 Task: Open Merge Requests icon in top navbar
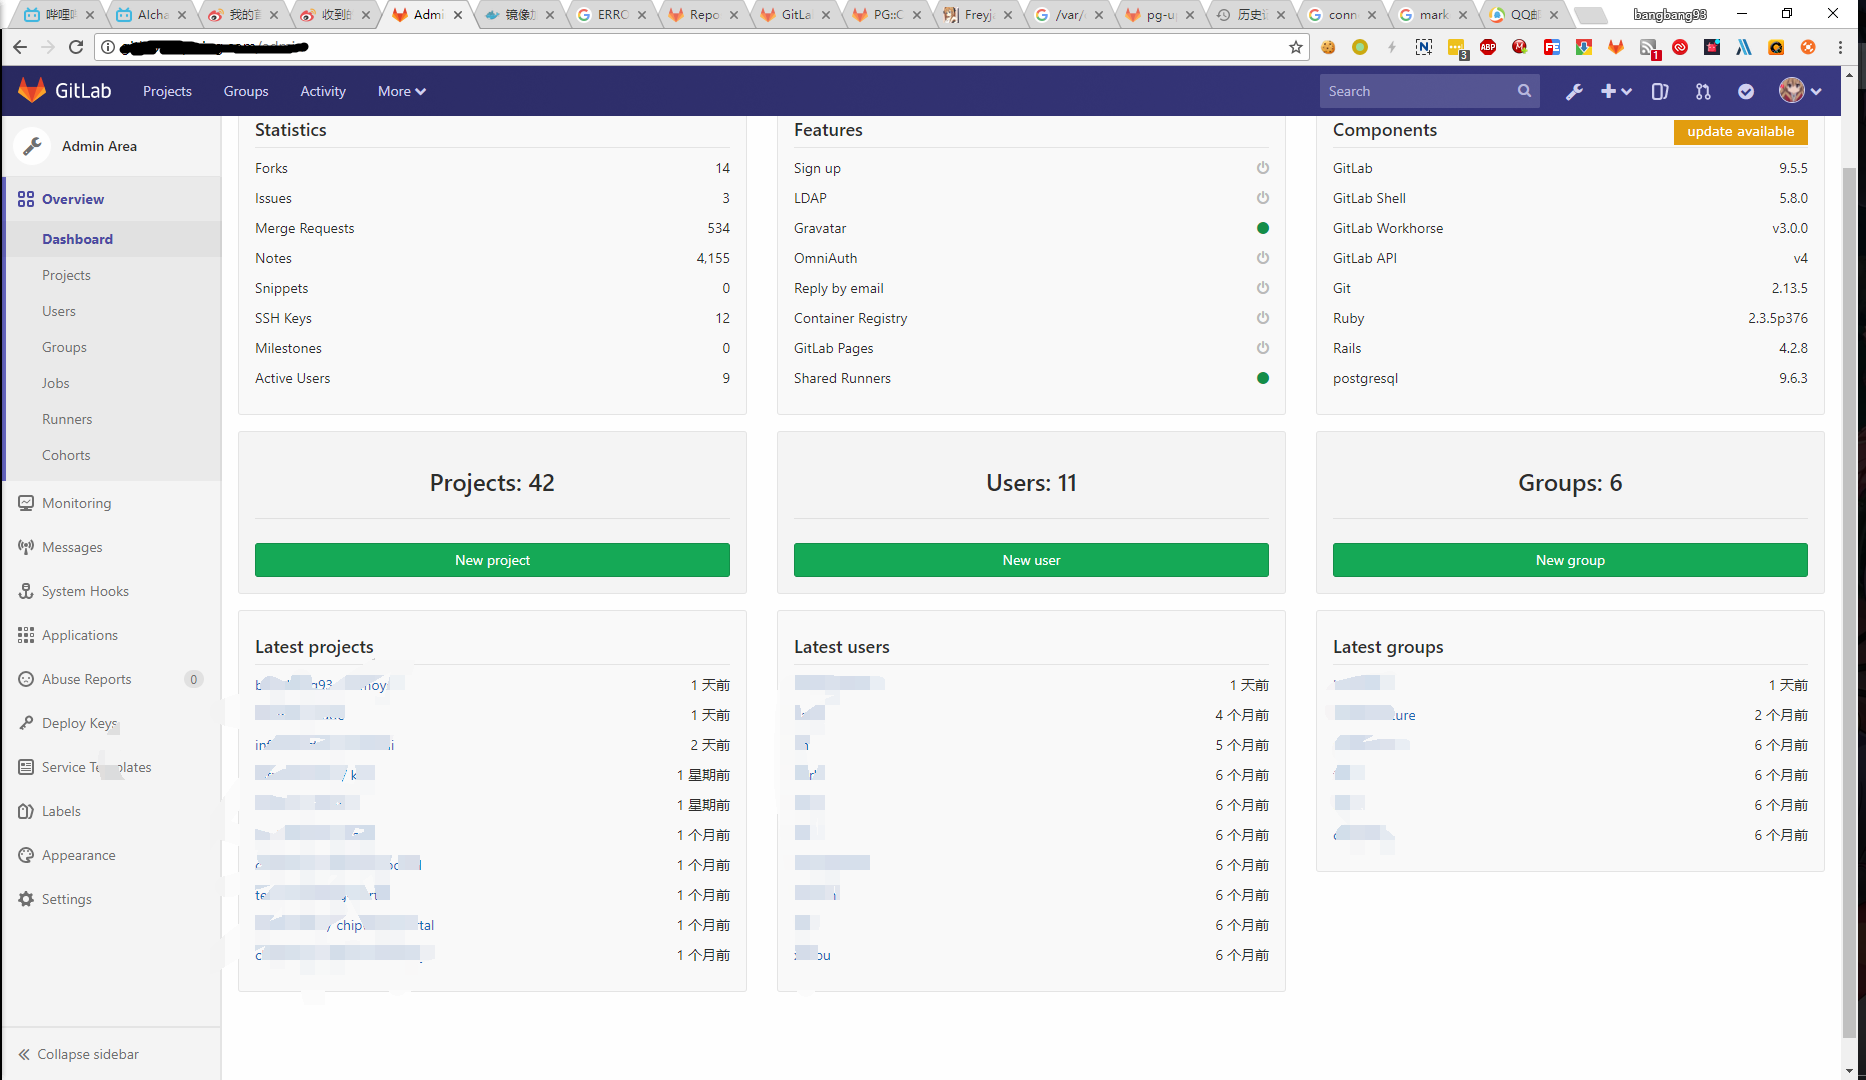1703,91
